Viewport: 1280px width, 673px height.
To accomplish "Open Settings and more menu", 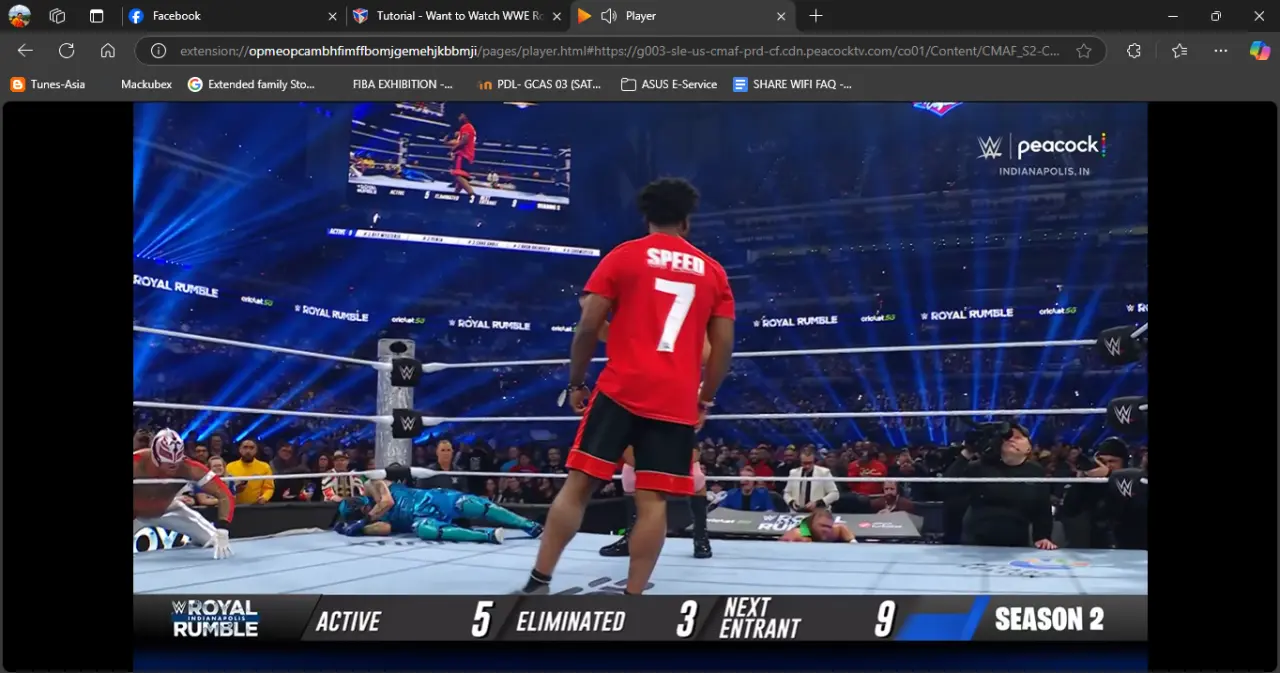I will pyautogui.click(x=1221, y=50).
